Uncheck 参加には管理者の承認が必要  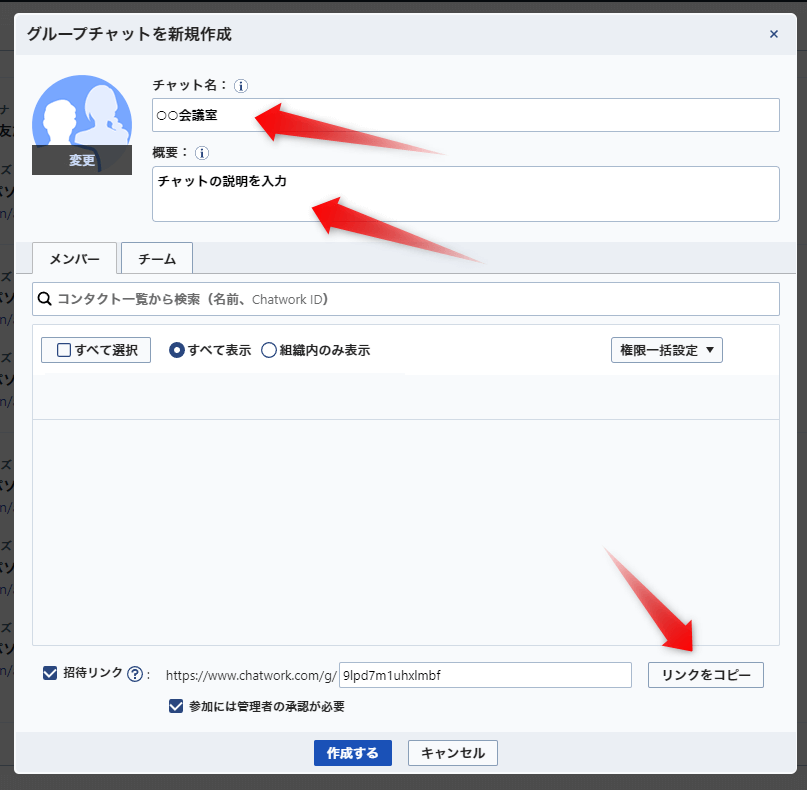pos(176,706)
